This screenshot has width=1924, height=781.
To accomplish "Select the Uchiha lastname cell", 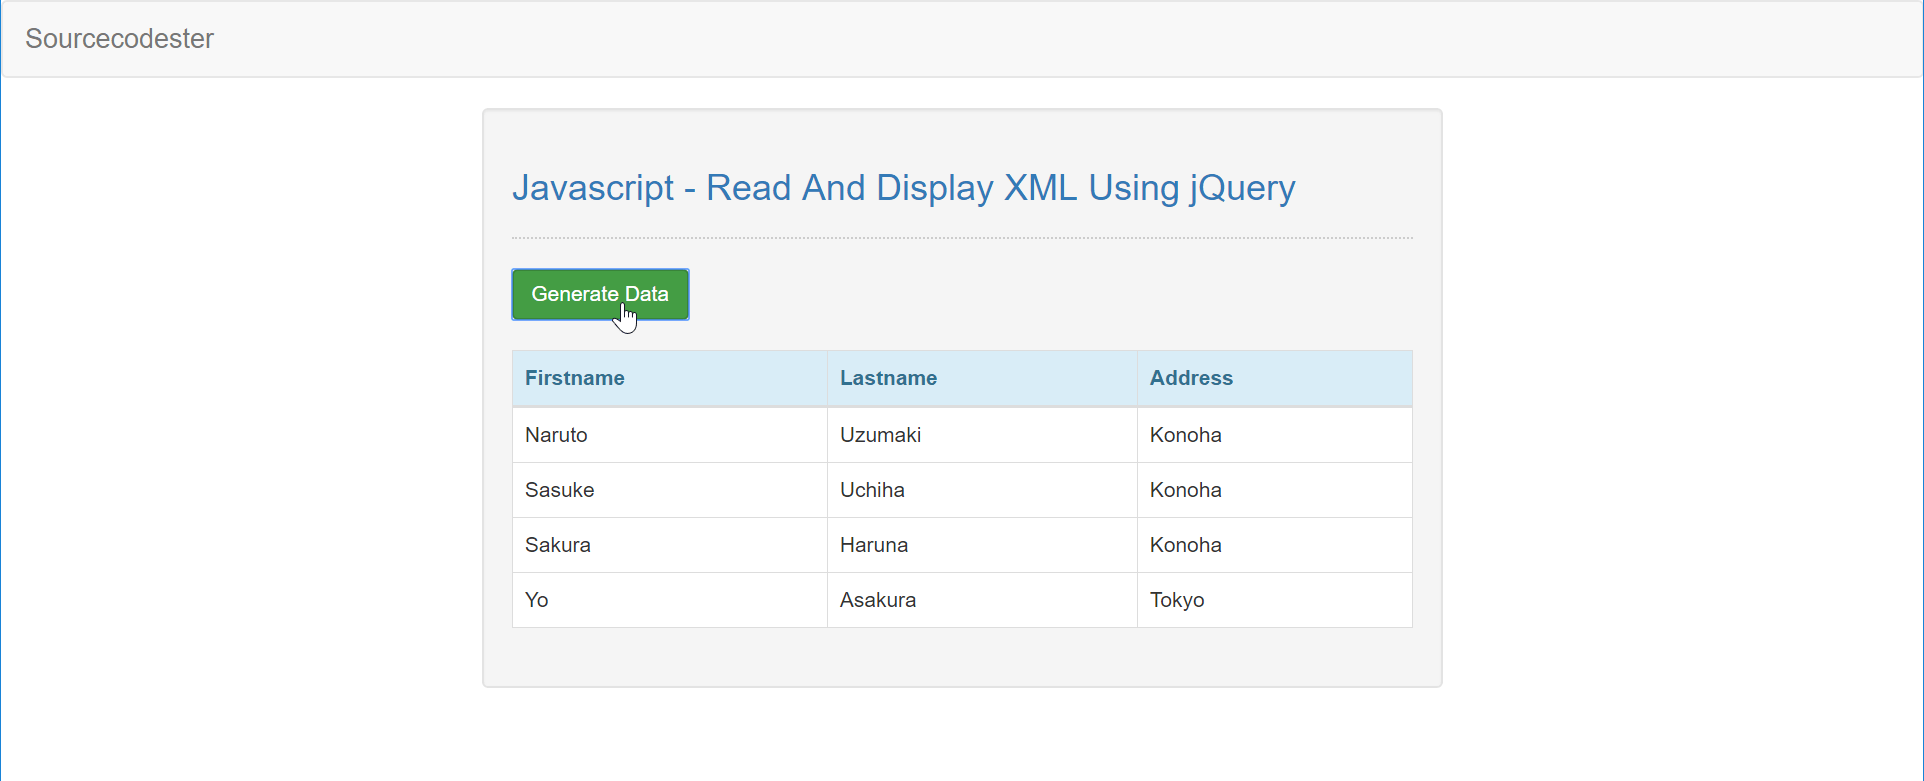I will pyautogui.click(x=982, y=490).
